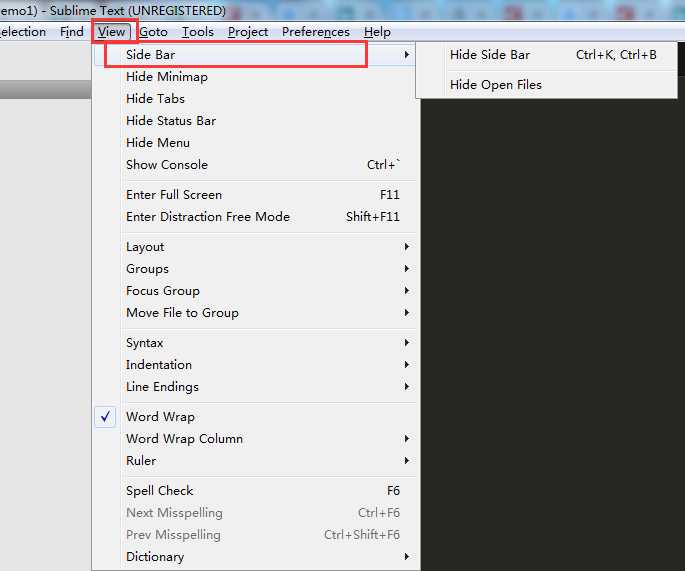Screen dimensions: 685x571
Task: Select Hide Menu
Action: pos(255,143)
